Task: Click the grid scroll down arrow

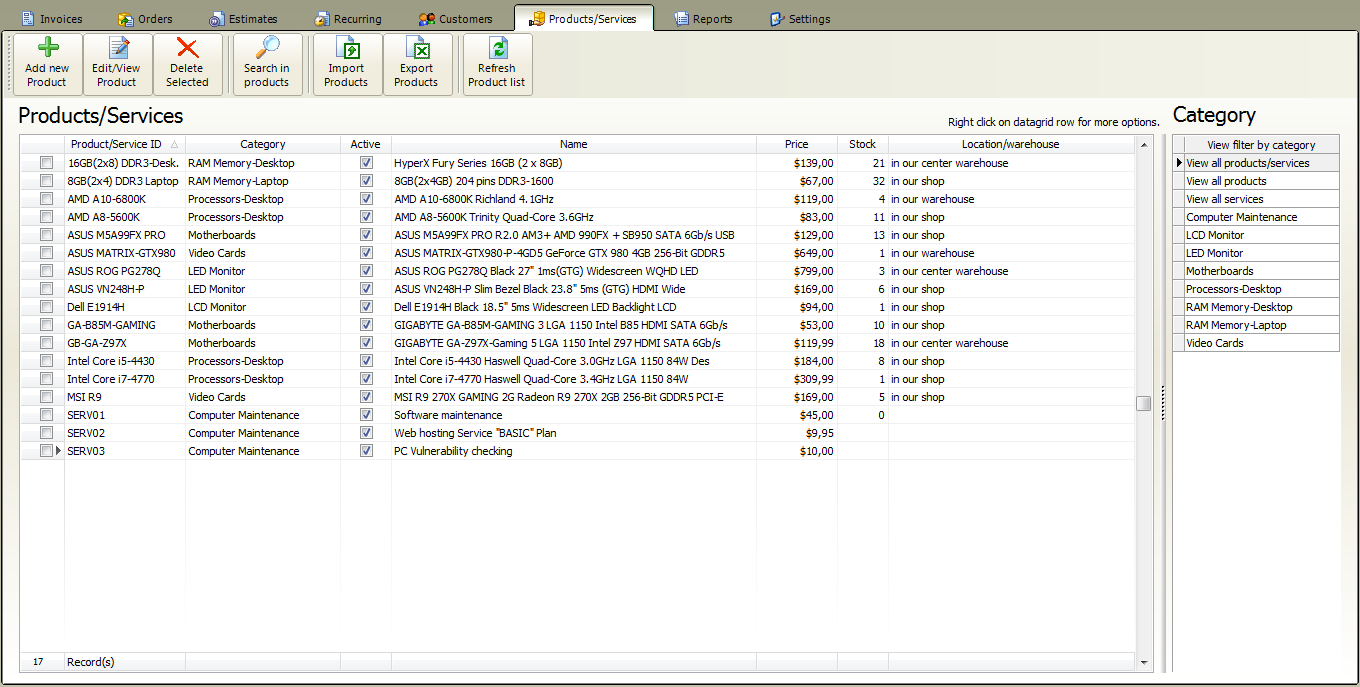Action: [1144, 662]
